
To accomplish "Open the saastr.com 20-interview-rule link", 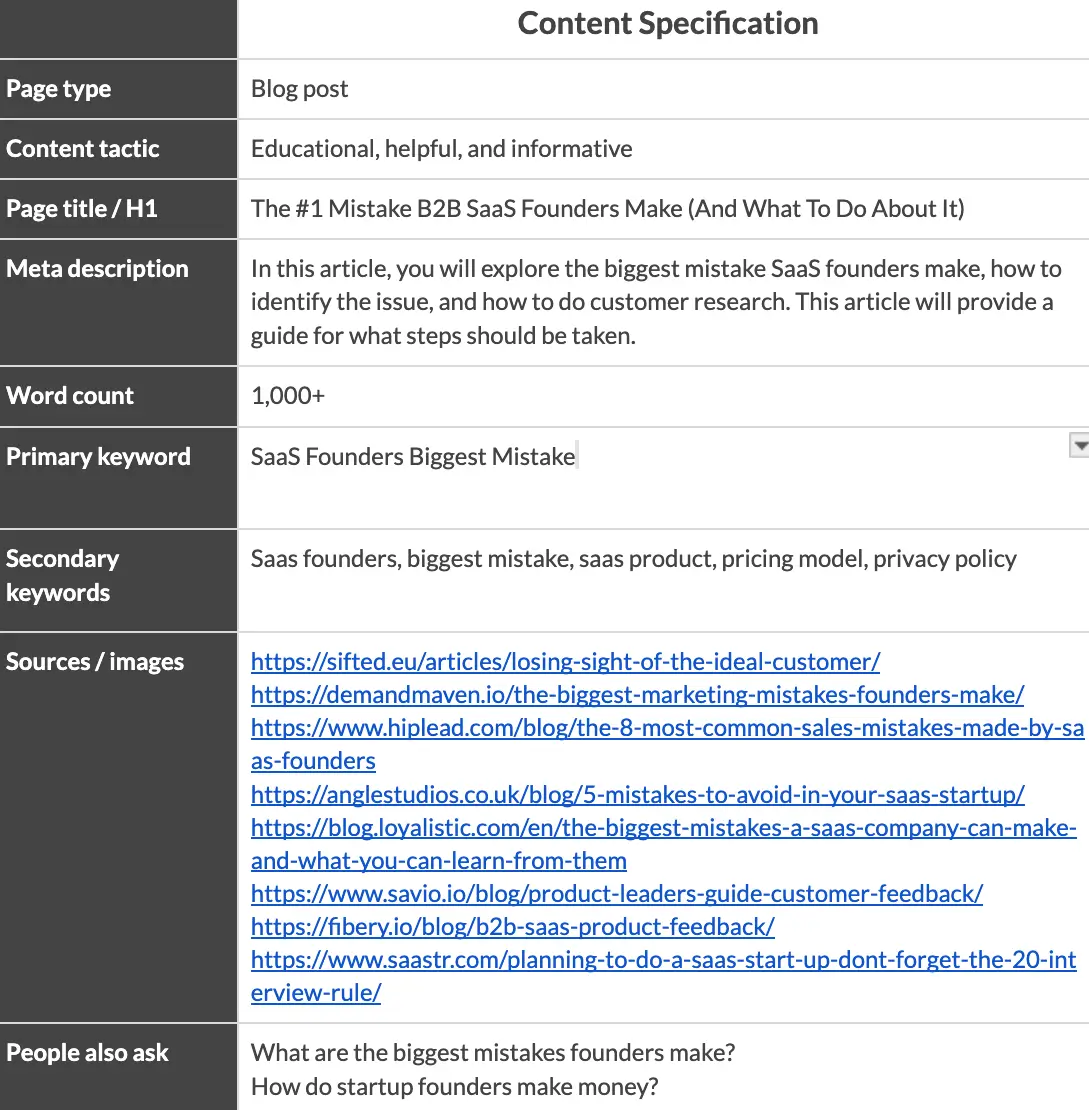I will point(663,961).
